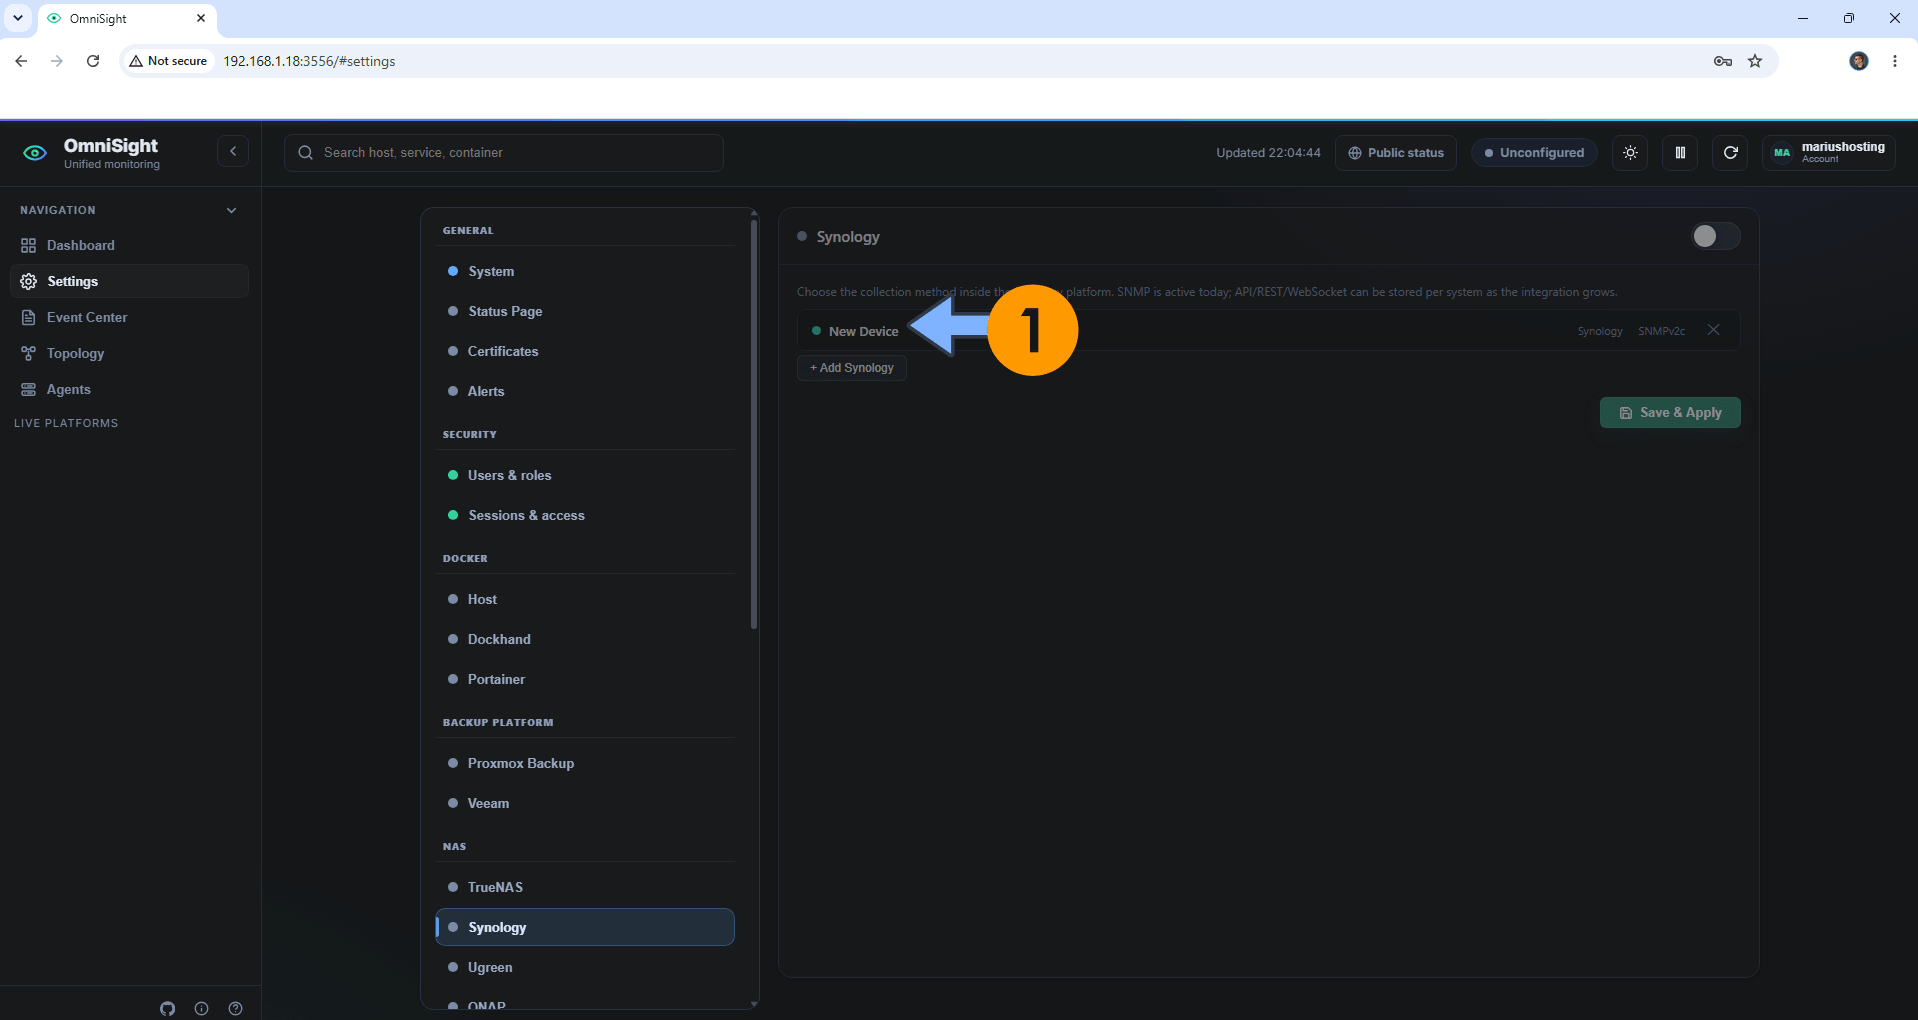The image size is (1918, 1020).
Task: Click the search host, service, container field
Action: 504,153
